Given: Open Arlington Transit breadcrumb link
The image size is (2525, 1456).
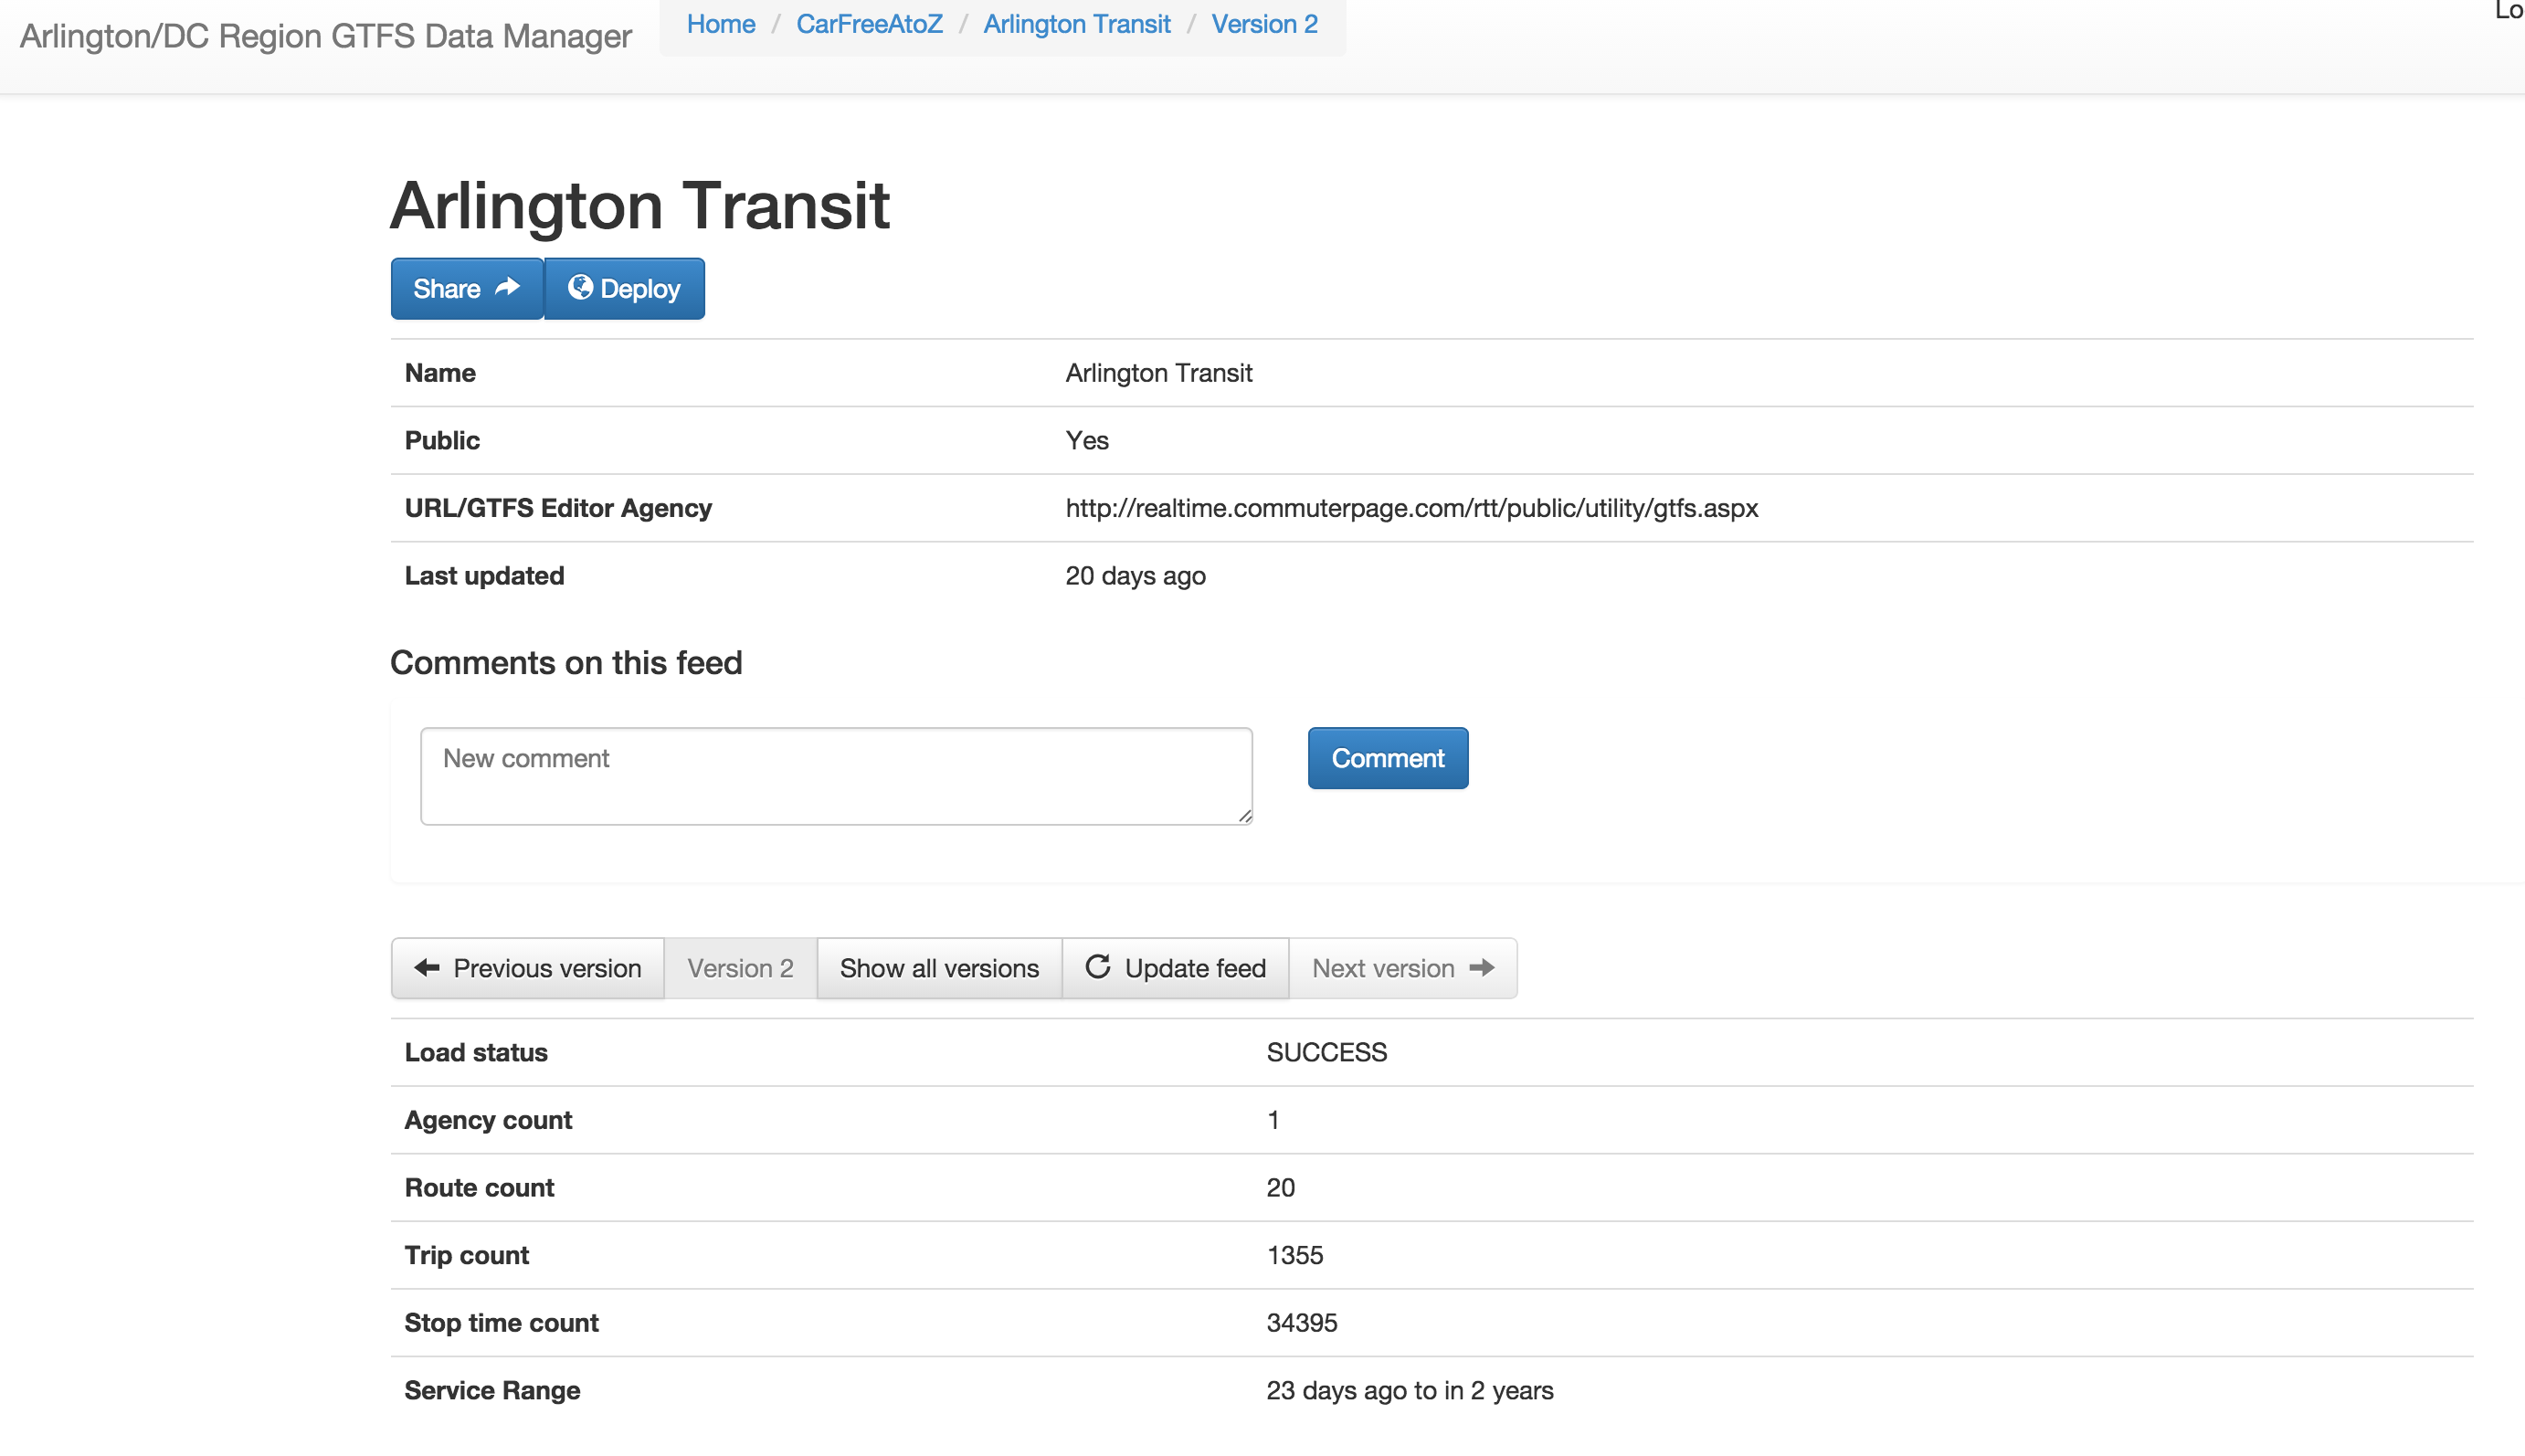Looking at the screenshot, I should pyautogui.click(x=1077, y=24).
